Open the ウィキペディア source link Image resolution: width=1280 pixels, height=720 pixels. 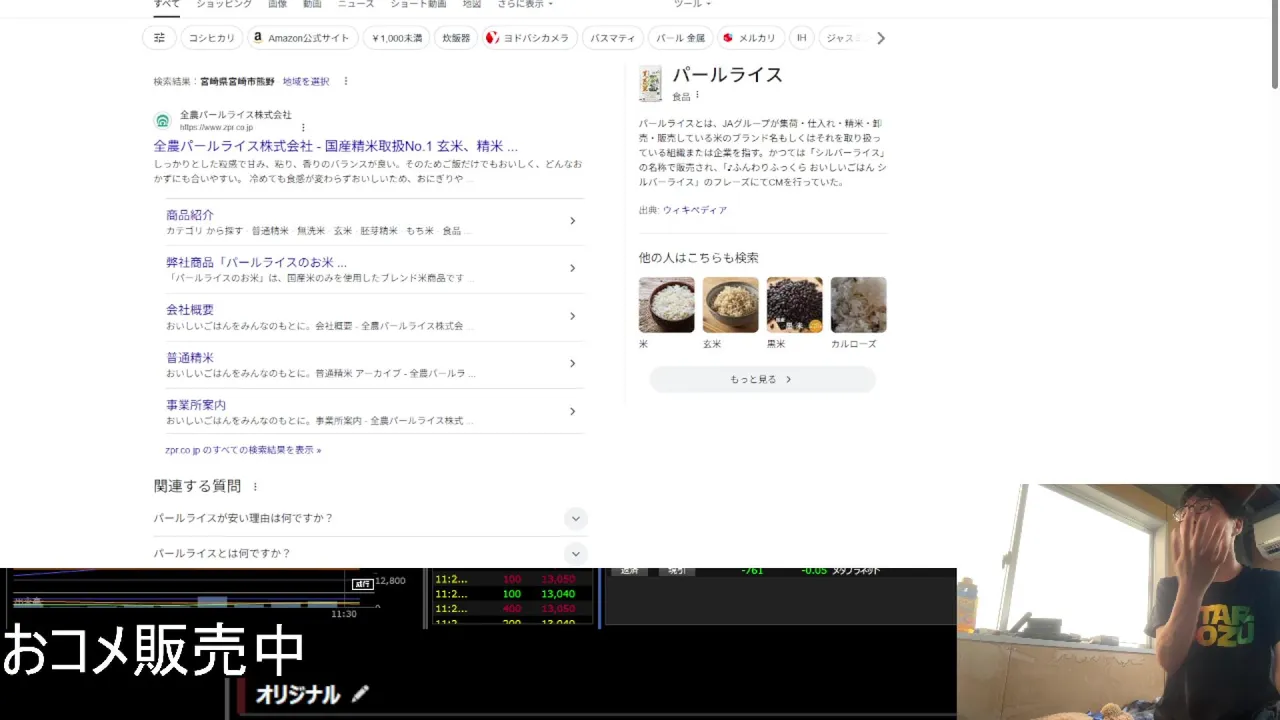[695, 210]
